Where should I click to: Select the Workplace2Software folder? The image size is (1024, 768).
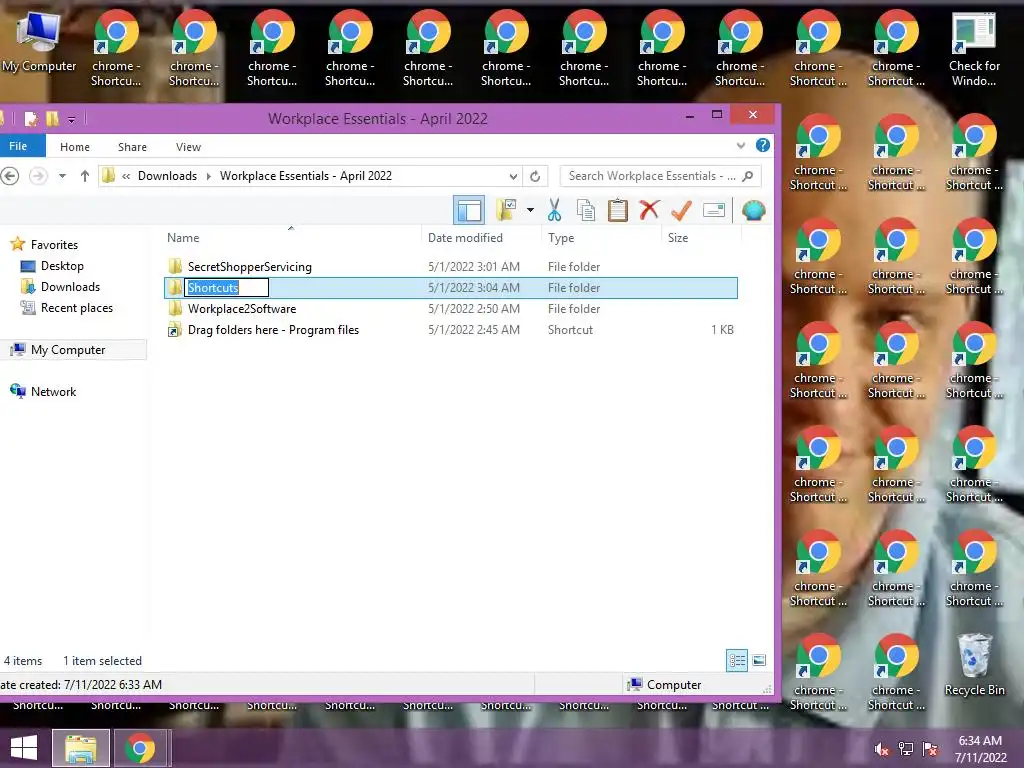coord(242,309)
